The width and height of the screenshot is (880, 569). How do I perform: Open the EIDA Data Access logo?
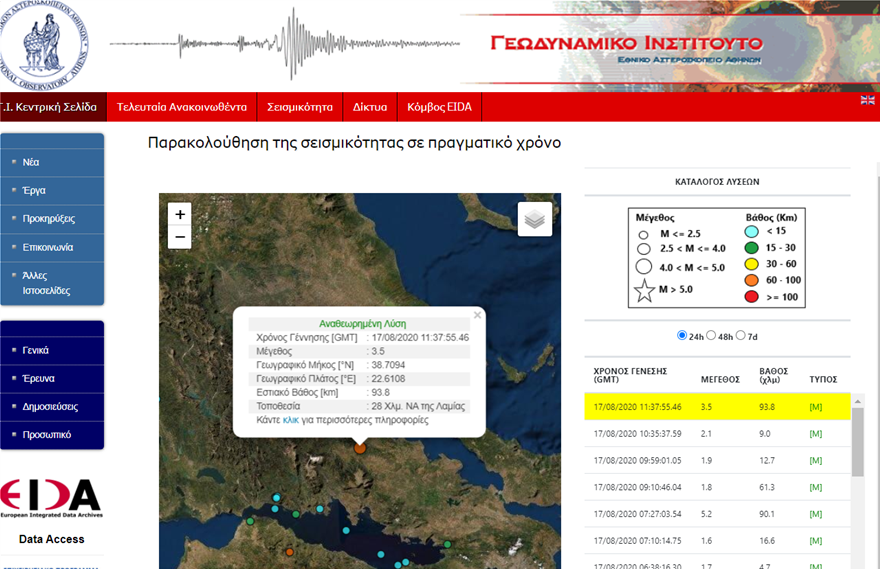click(x=51, y=498)
